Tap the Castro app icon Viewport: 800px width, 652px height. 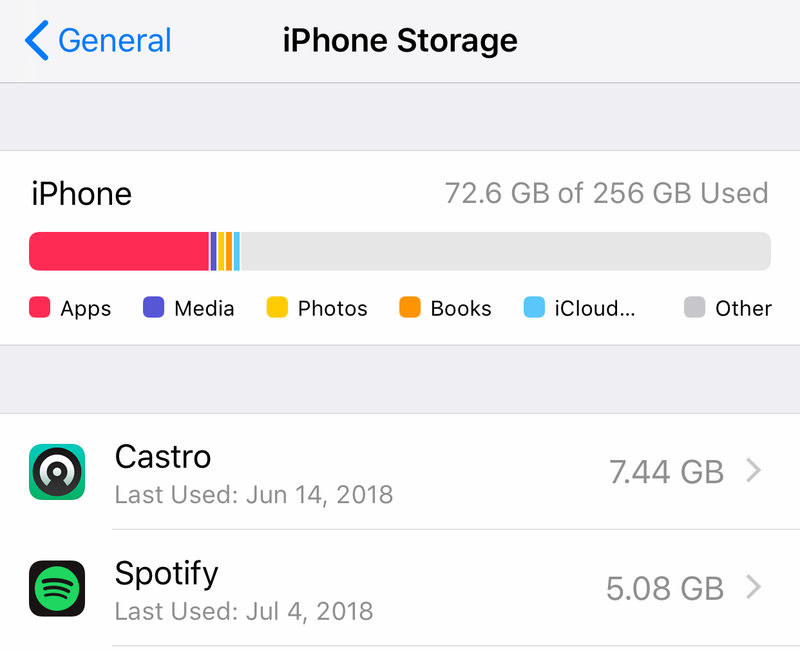(57, 471)
